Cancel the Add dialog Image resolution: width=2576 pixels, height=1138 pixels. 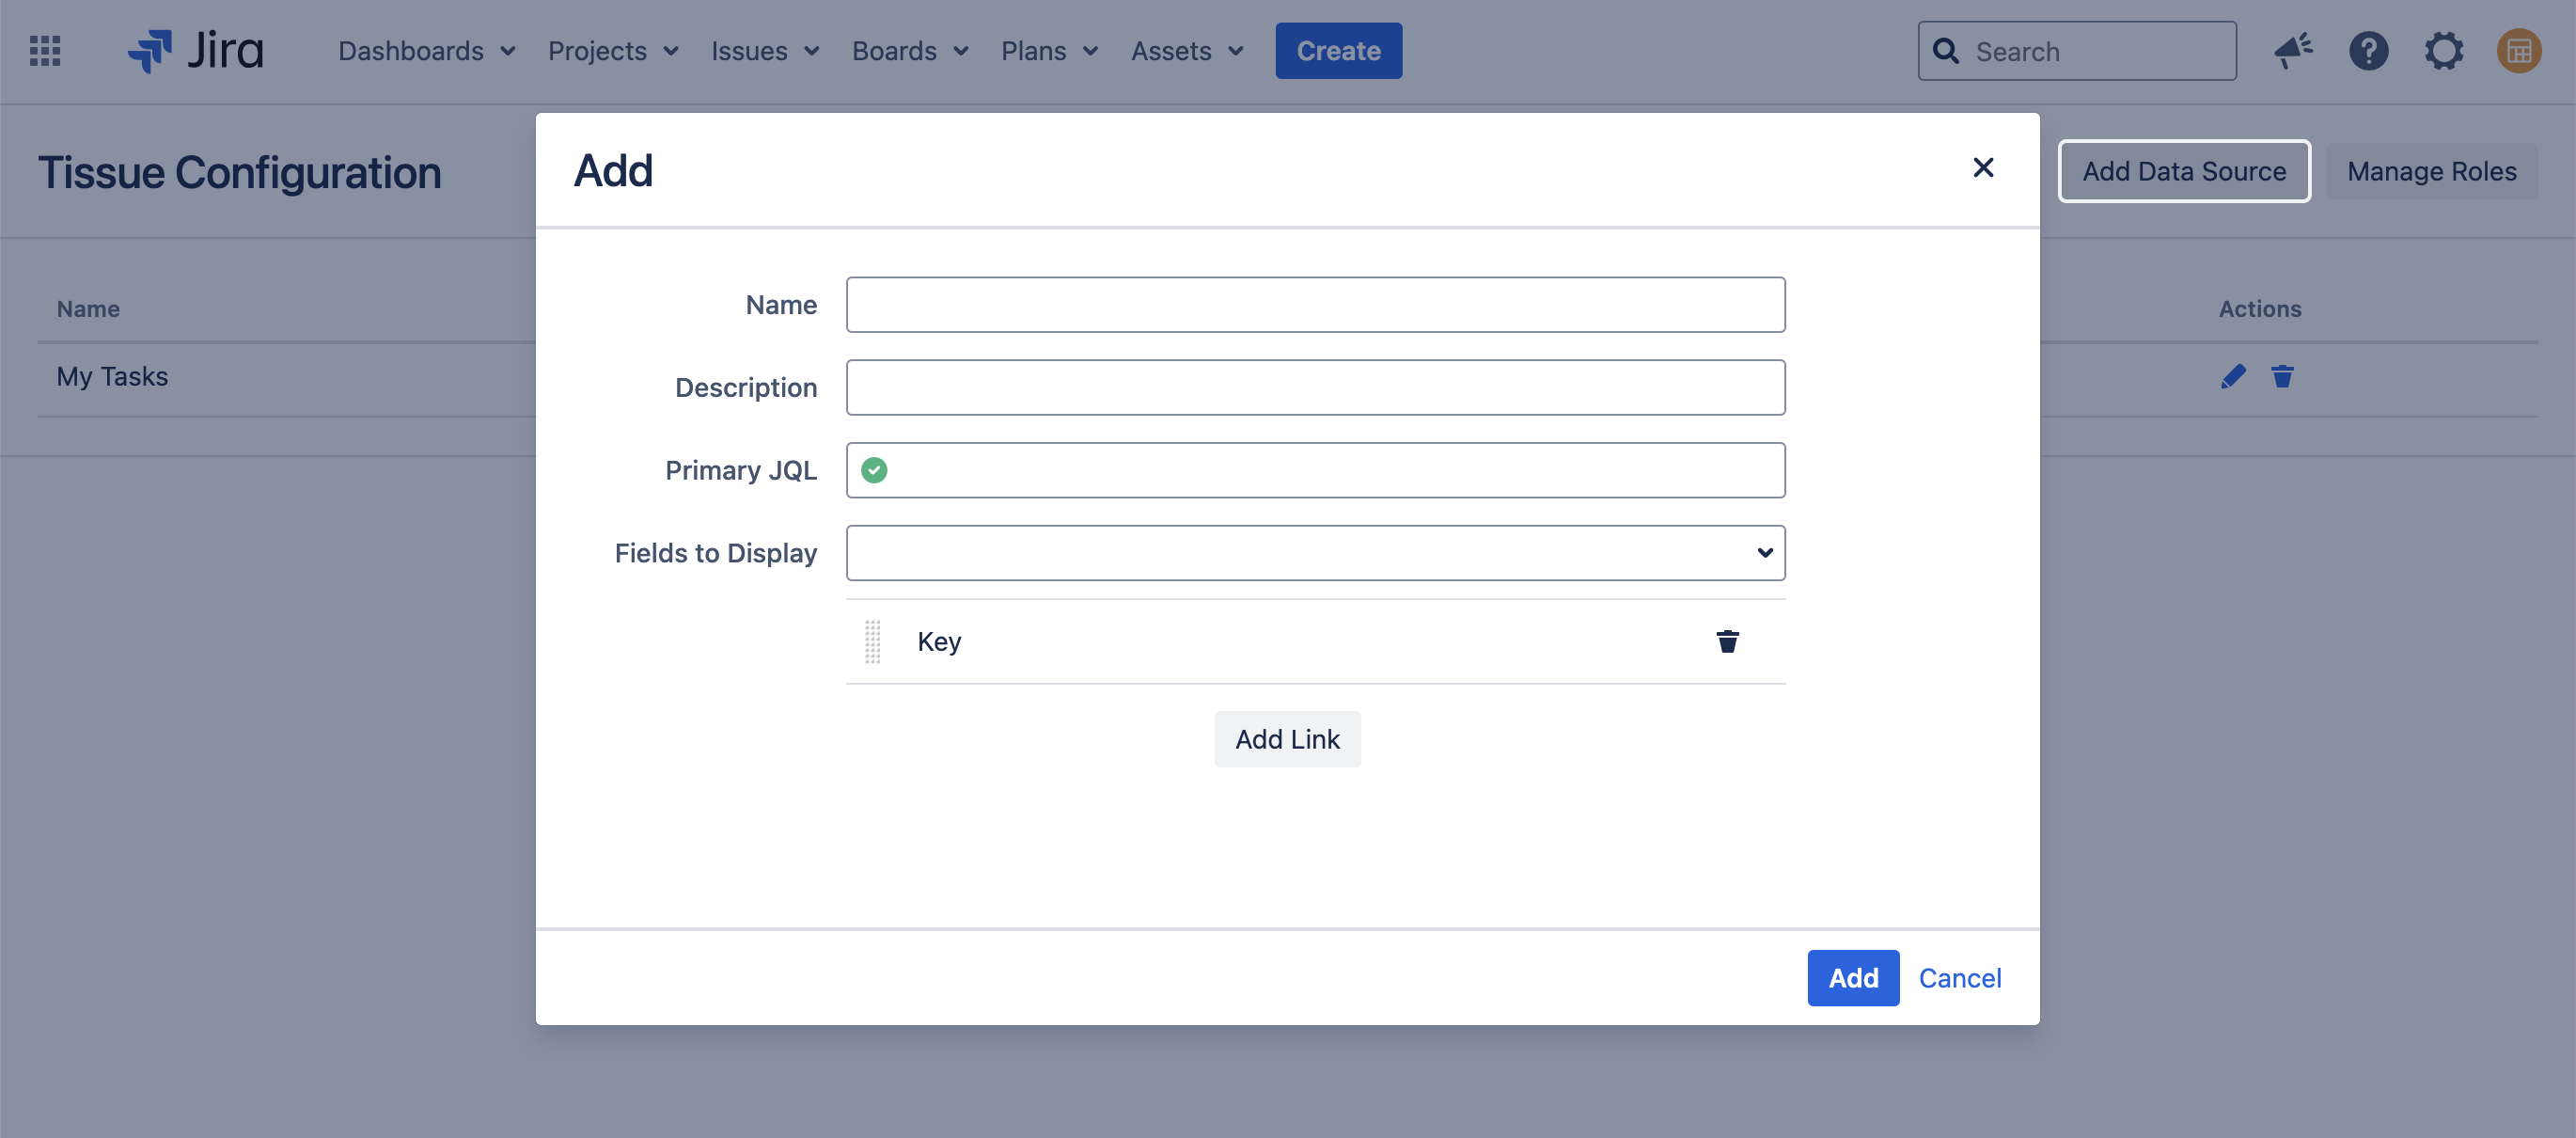(1959, 977)
